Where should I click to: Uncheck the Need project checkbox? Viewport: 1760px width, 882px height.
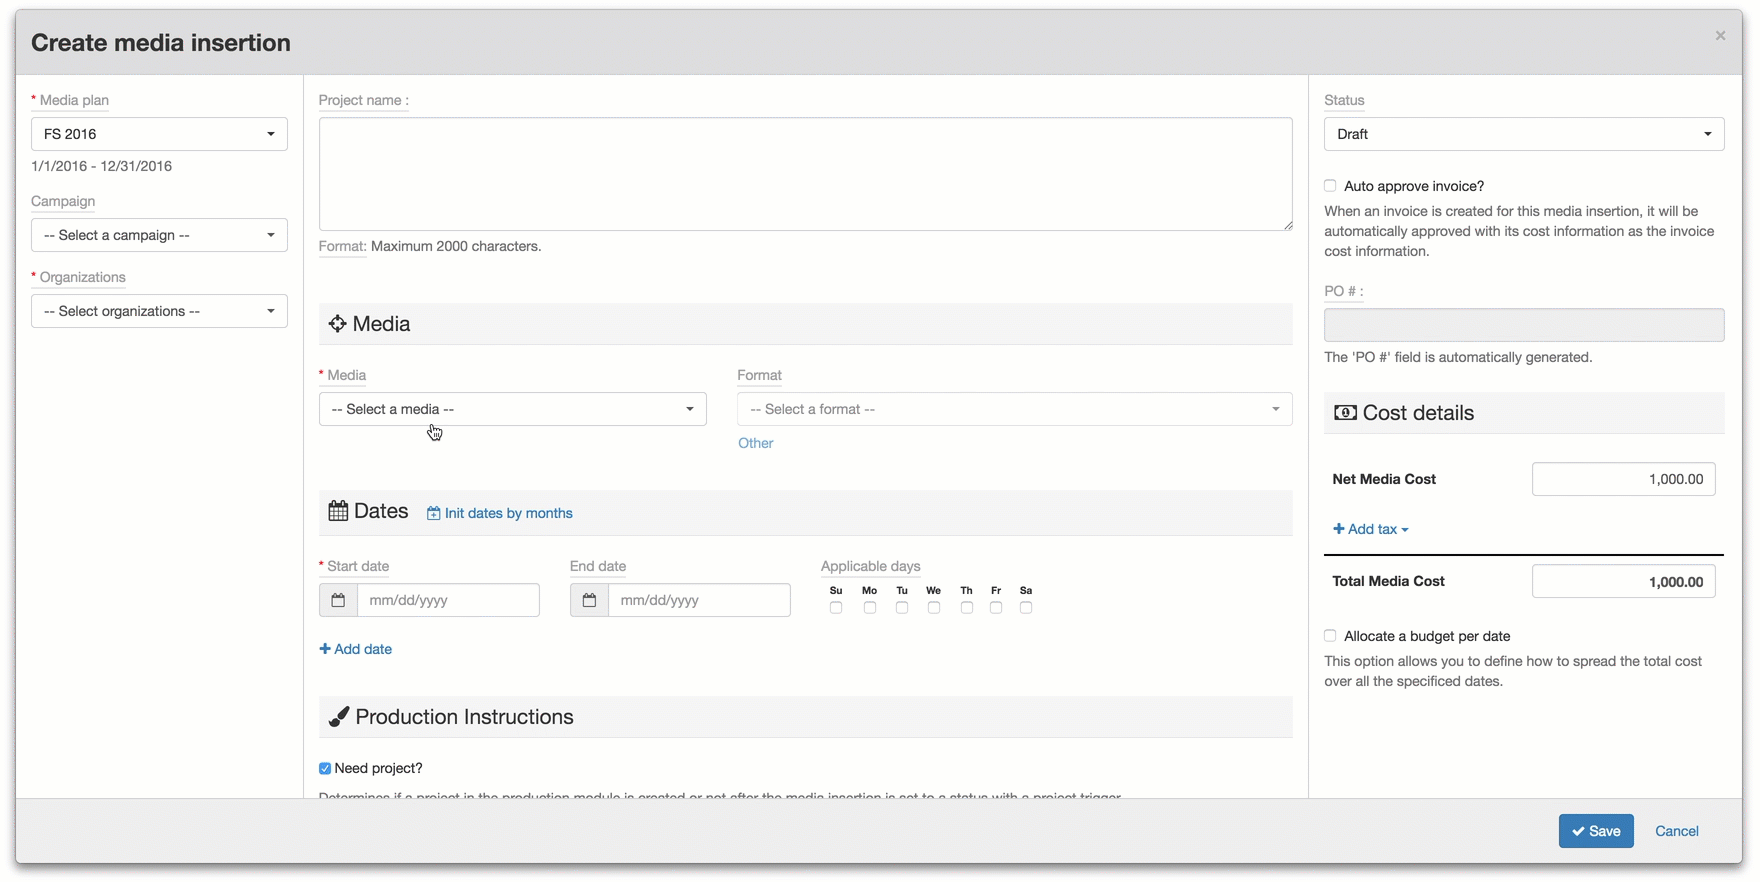point(325,768)
